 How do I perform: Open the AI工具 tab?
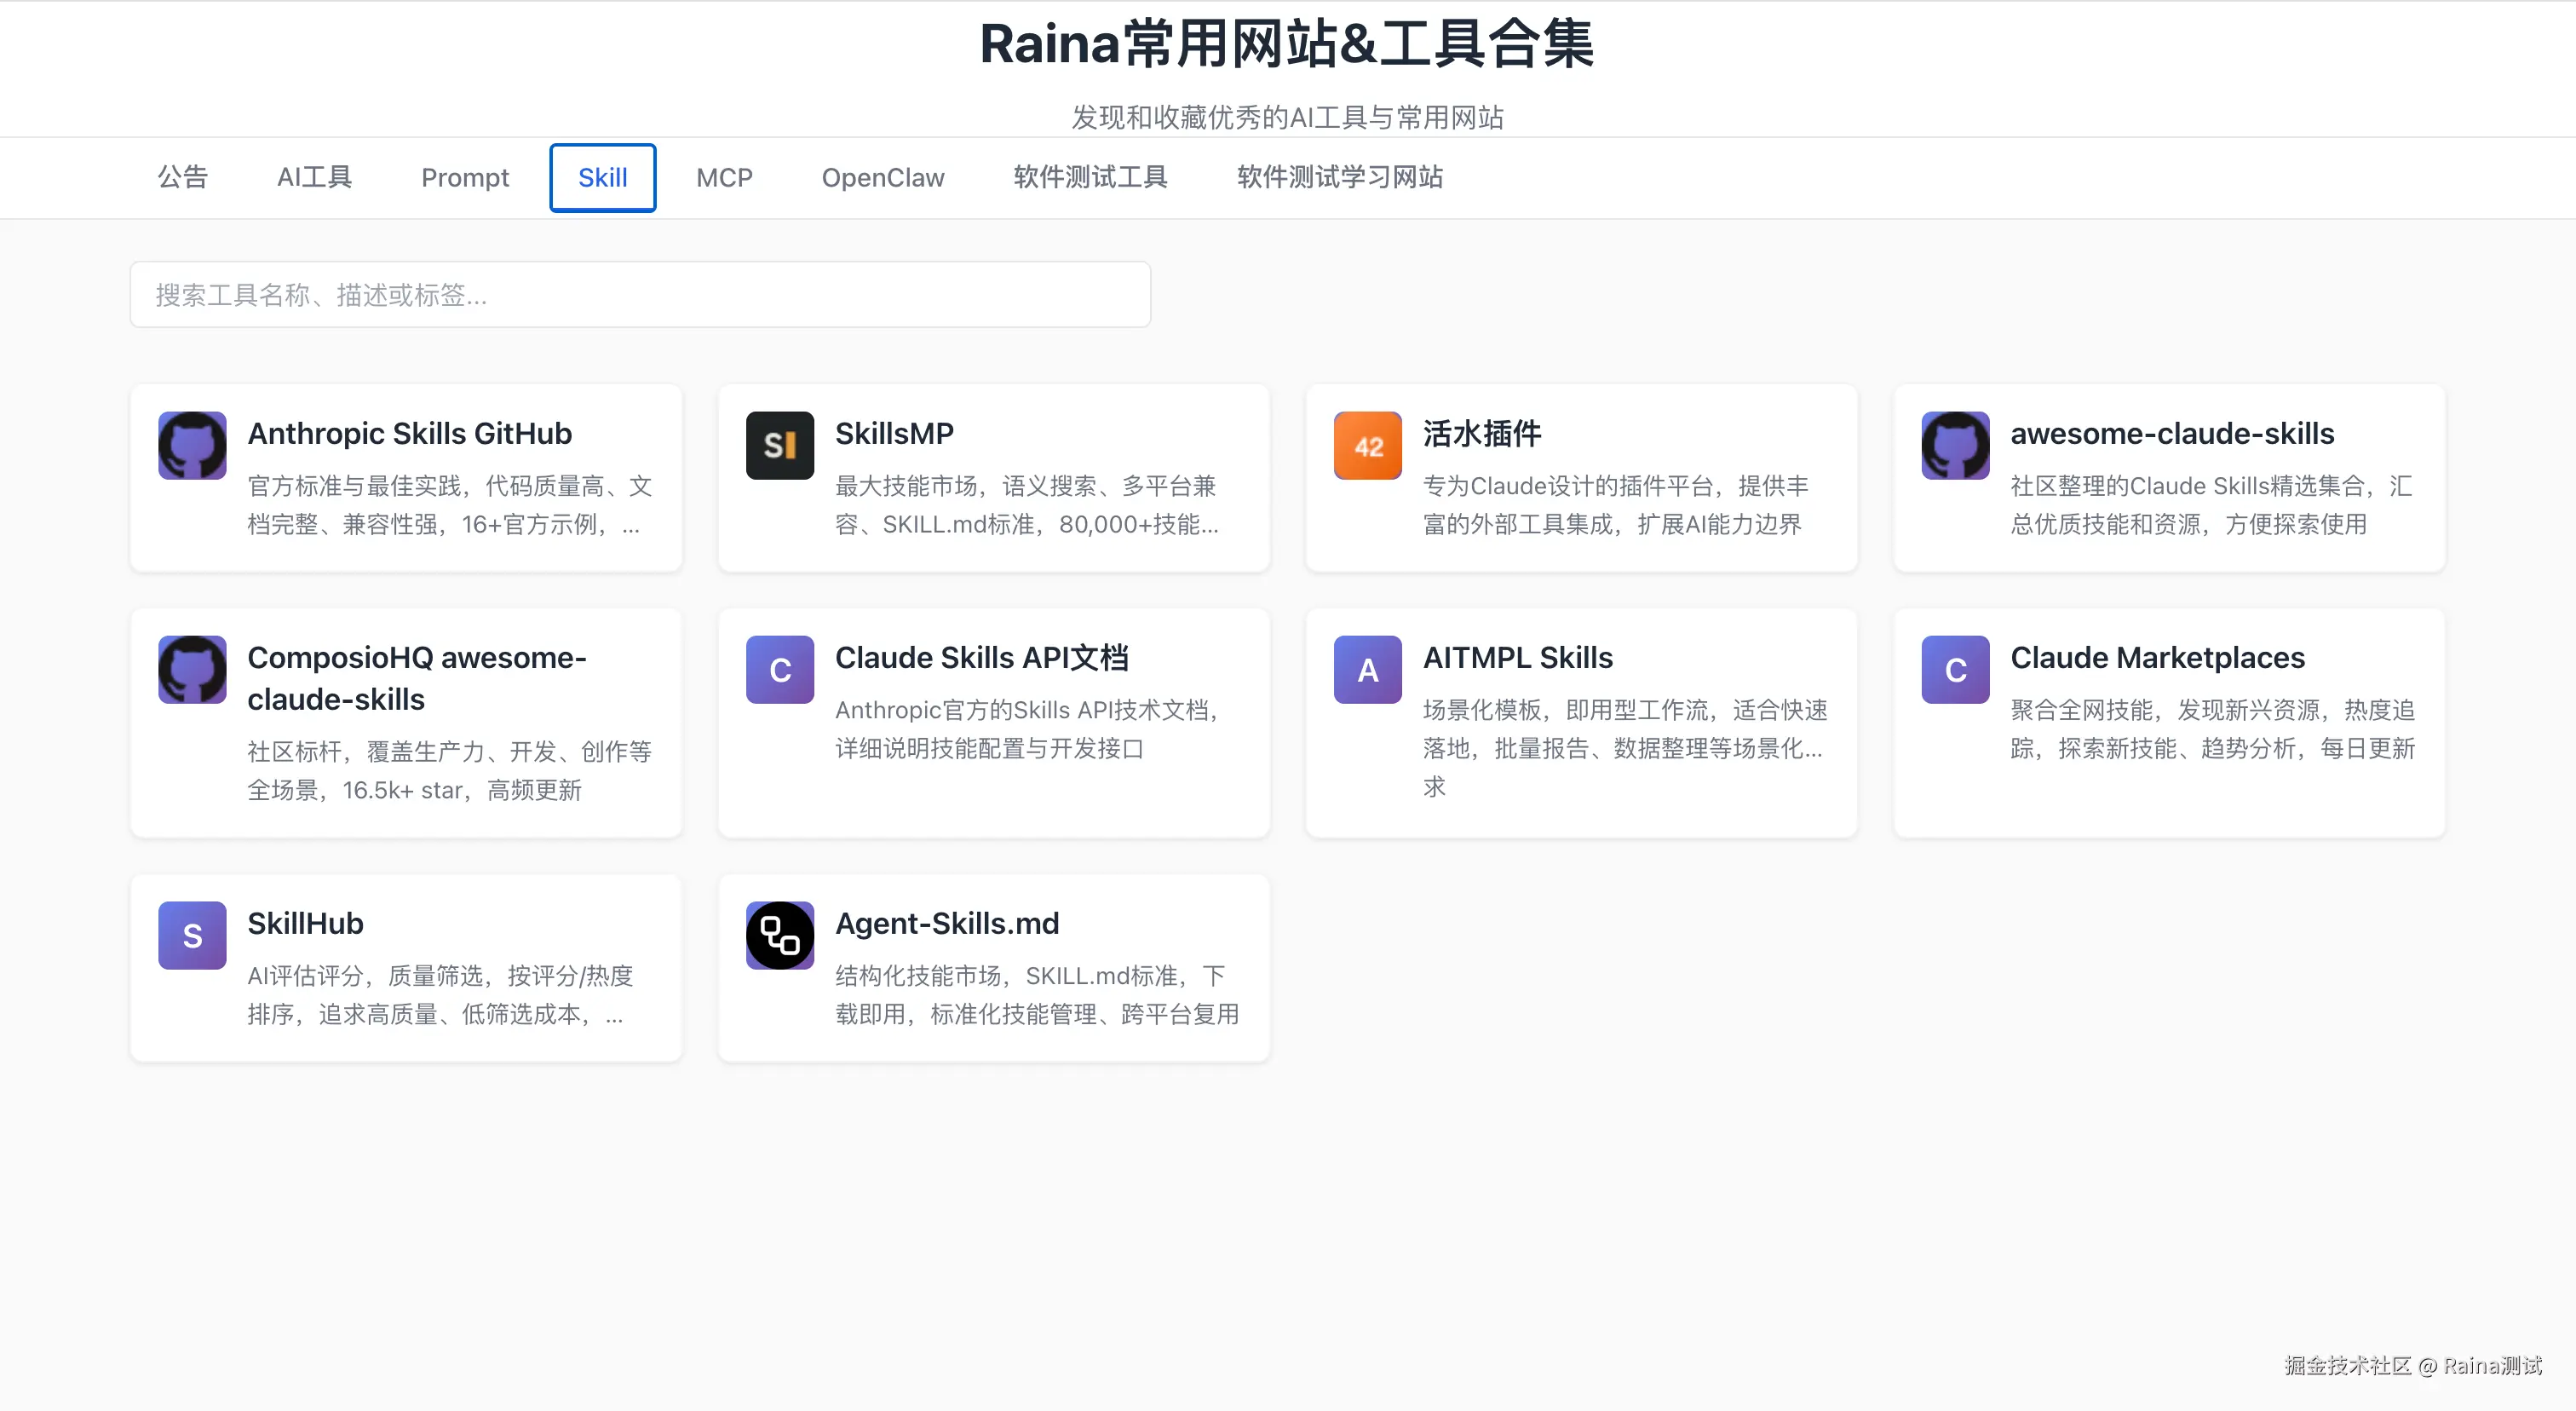click(x=314, y=177)
